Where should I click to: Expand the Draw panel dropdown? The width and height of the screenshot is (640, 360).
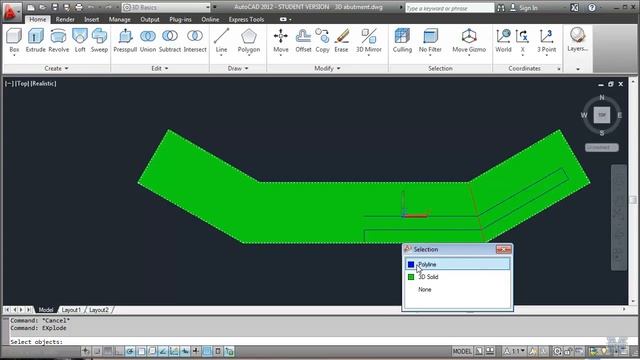point(238,69)
